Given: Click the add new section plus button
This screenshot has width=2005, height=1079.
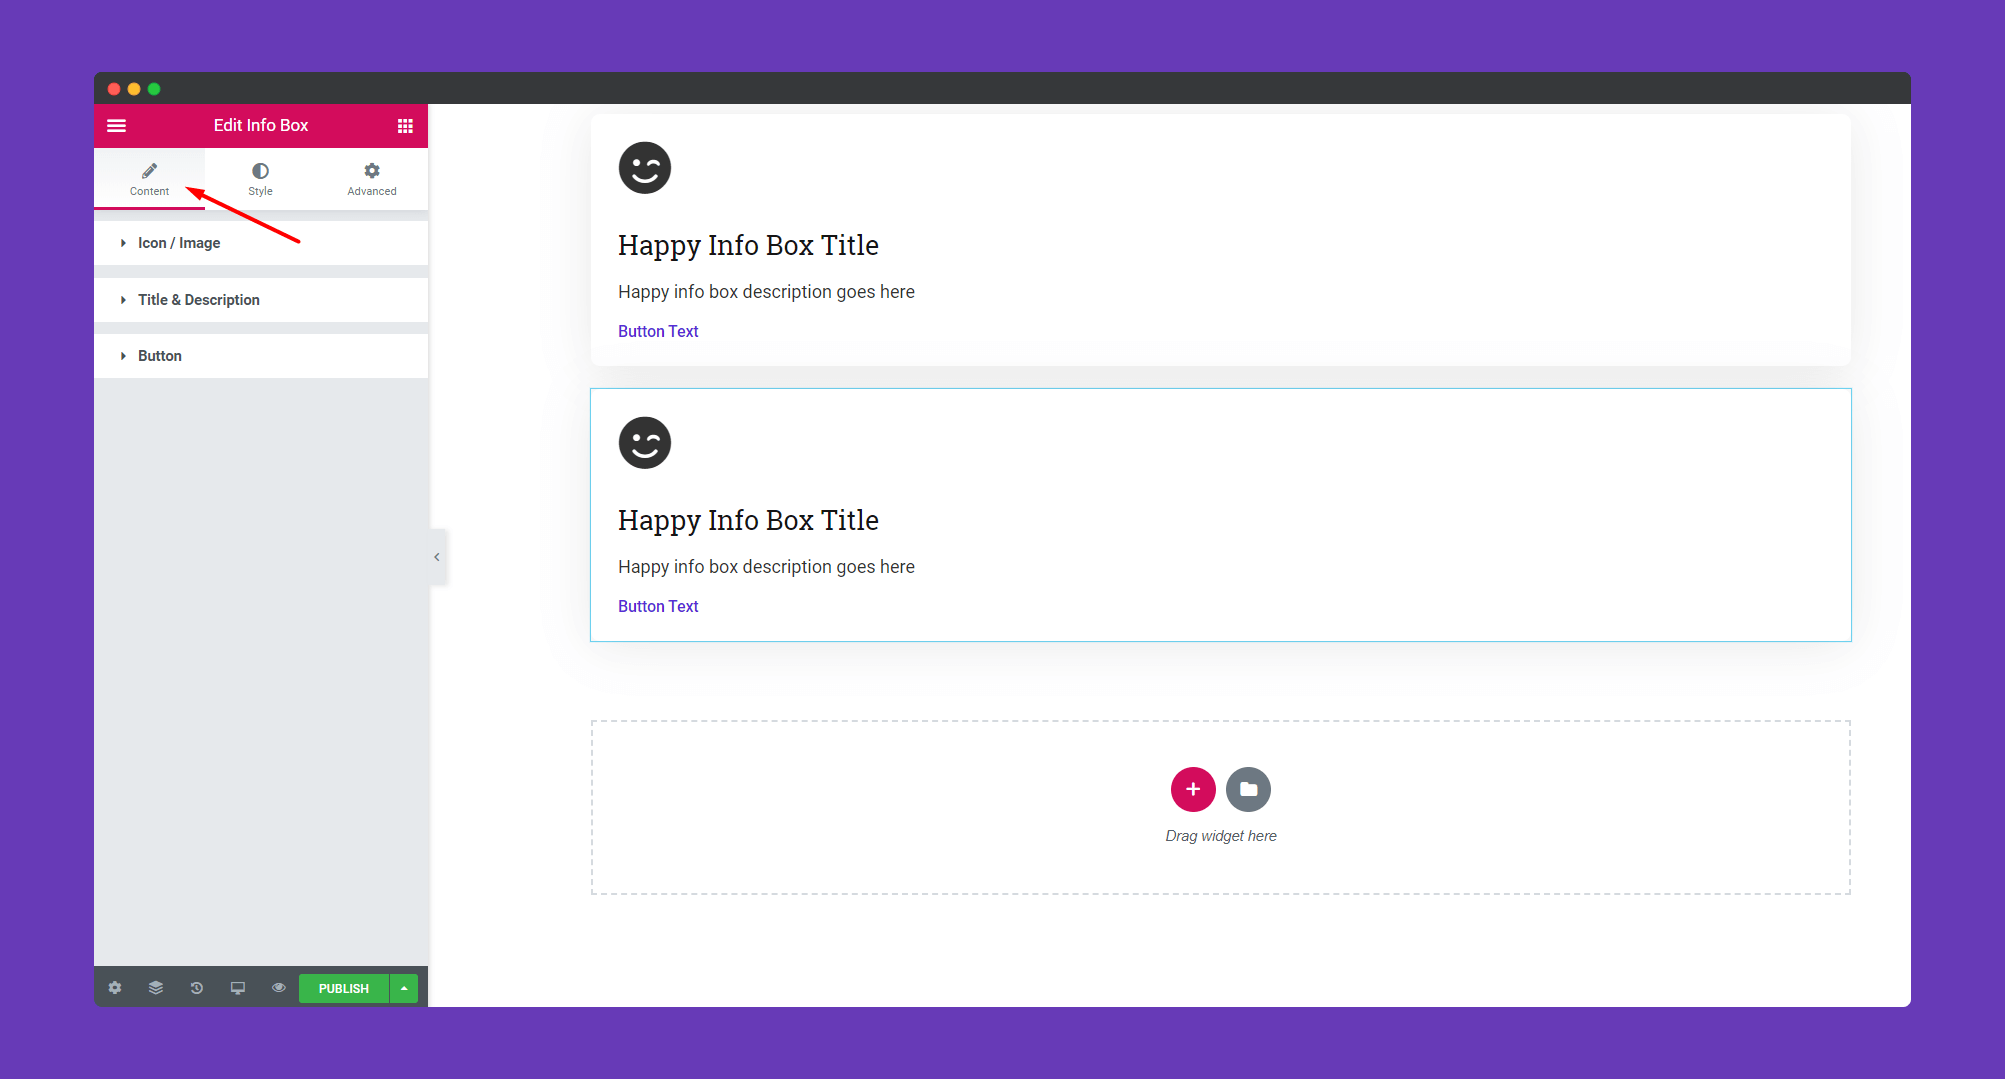Looking at the screenshot, I should point(1193,790).
